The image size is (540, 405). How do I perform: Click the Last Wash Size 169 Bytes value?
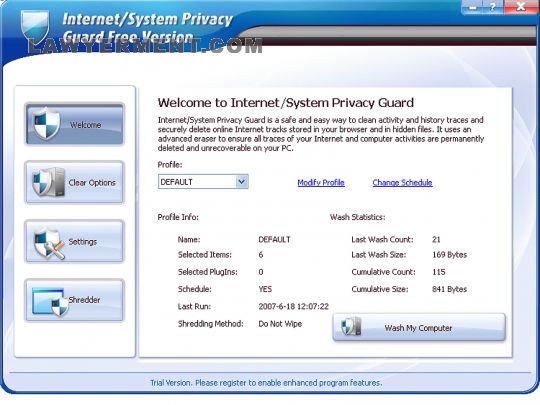coord(449,255)
